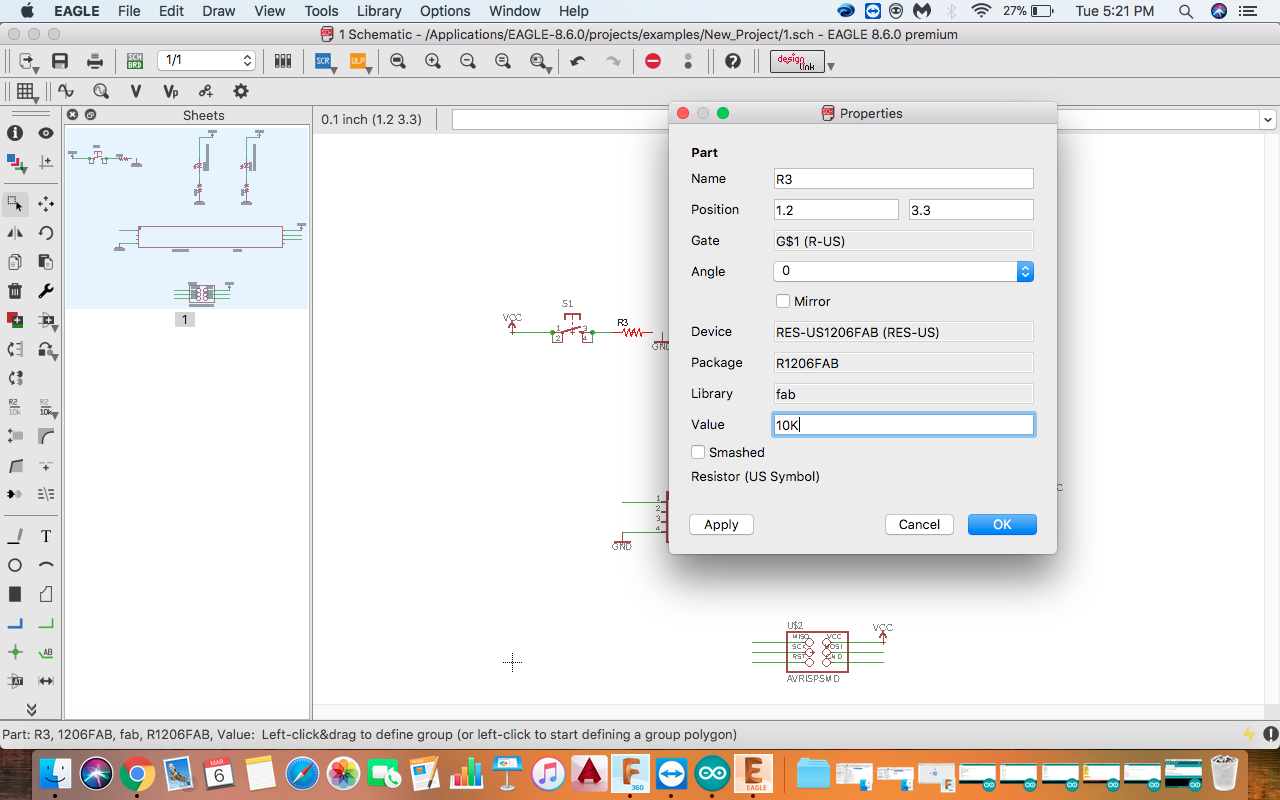Select the Label AB tool

click(46, 652)
